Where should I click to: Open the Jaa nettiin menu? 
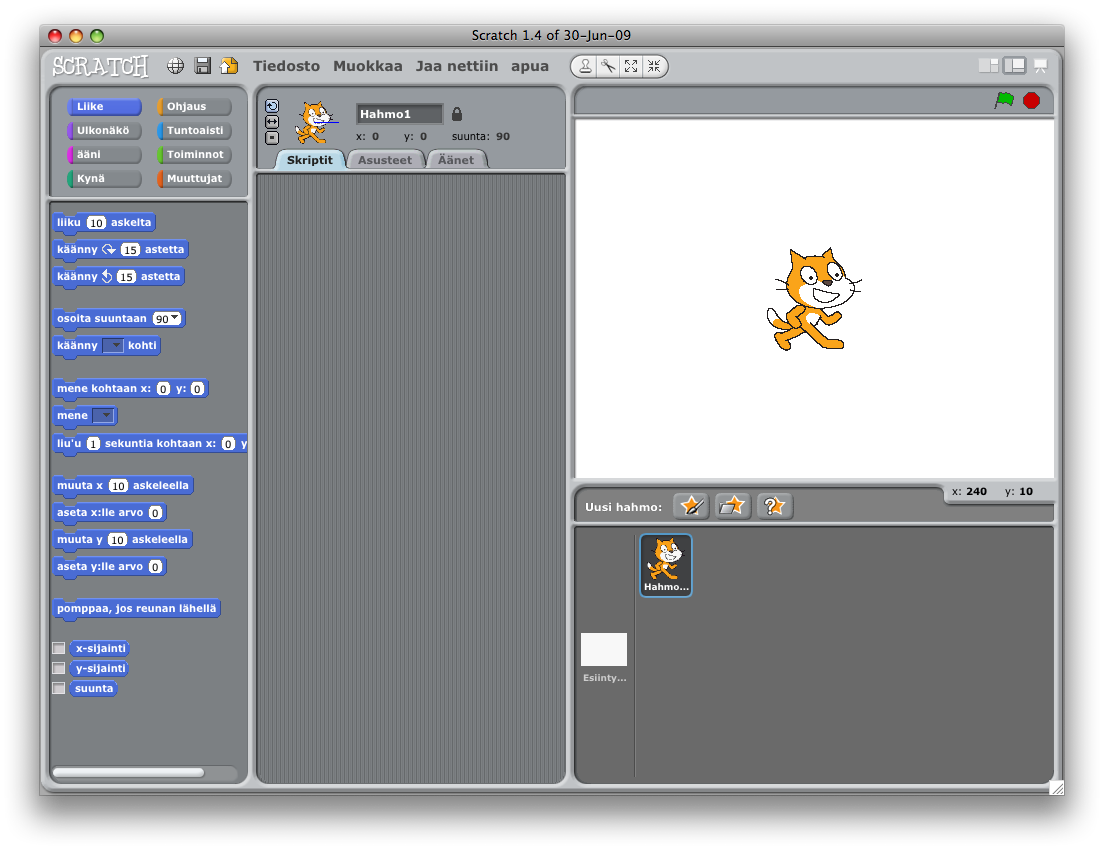coord(456,66)
